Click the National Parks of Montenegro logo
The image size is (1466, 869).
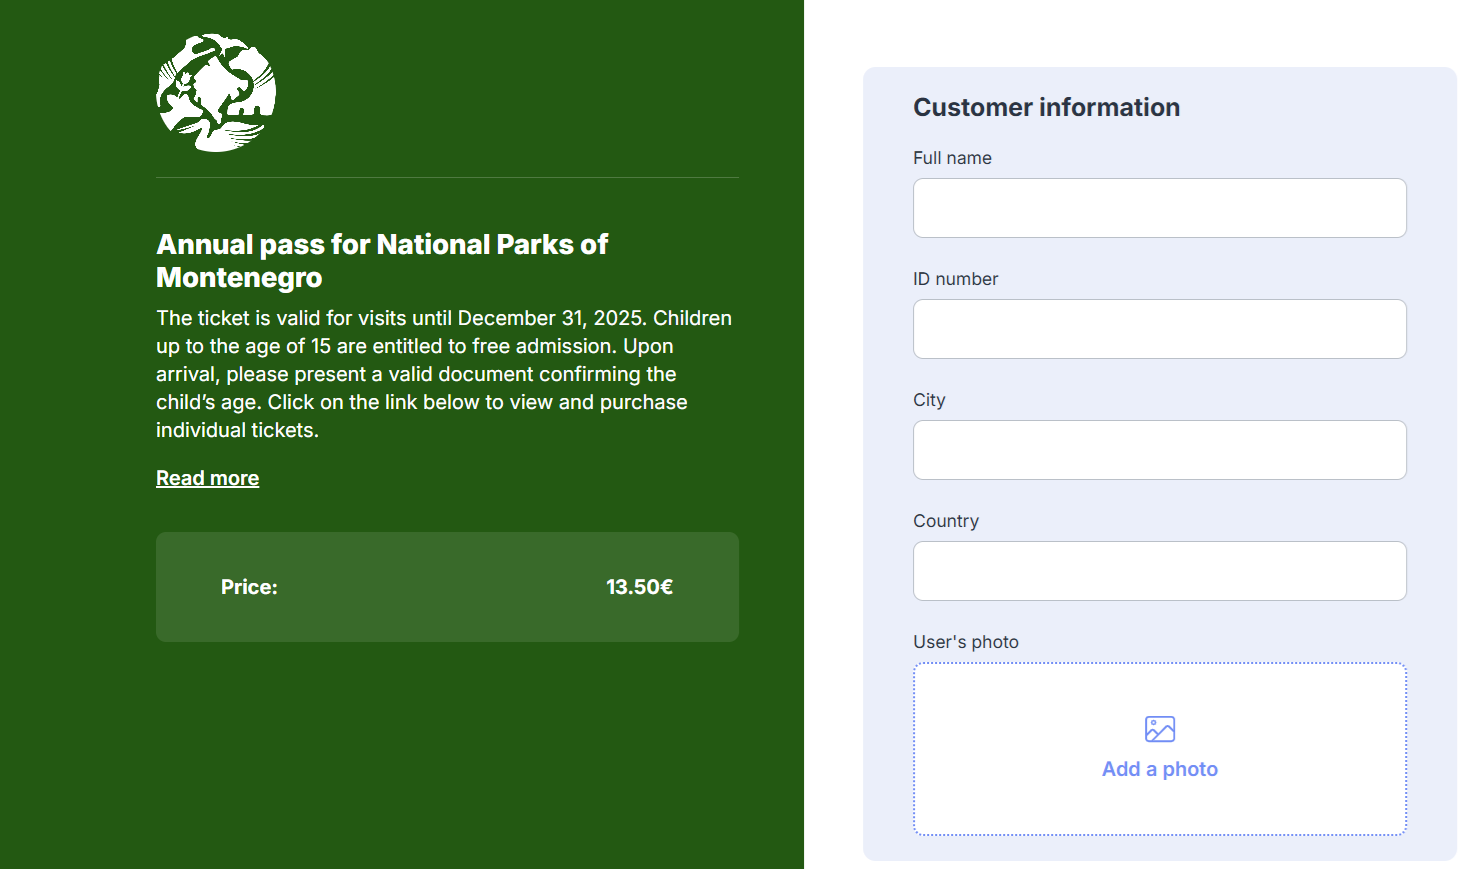point(216,93)
